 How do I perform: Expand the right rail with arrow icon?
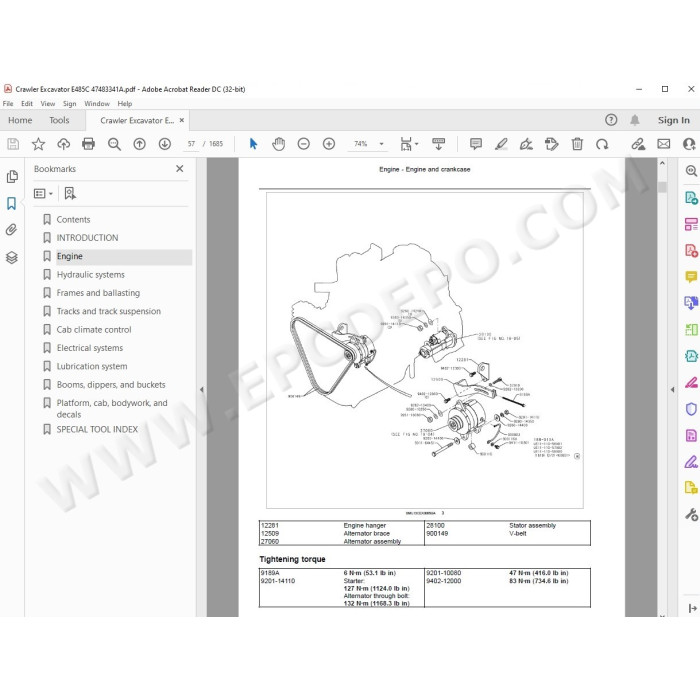point(692,608)
